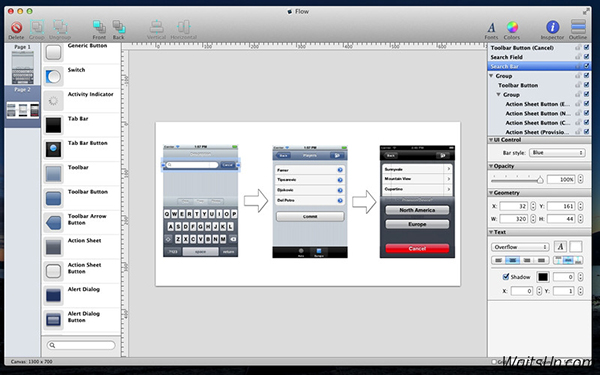Click the Horizontal align toolbar icon
600x375 pixels.
point(183,27)
